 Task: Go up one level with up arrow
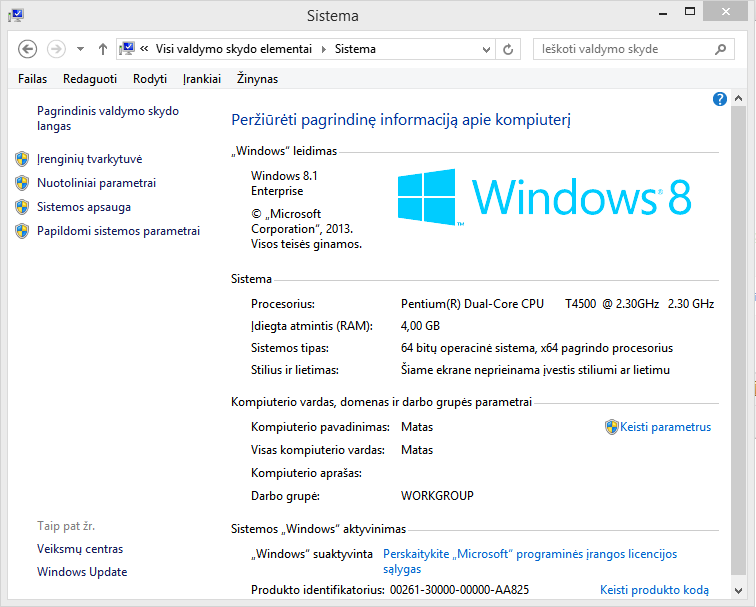(102, 49)
